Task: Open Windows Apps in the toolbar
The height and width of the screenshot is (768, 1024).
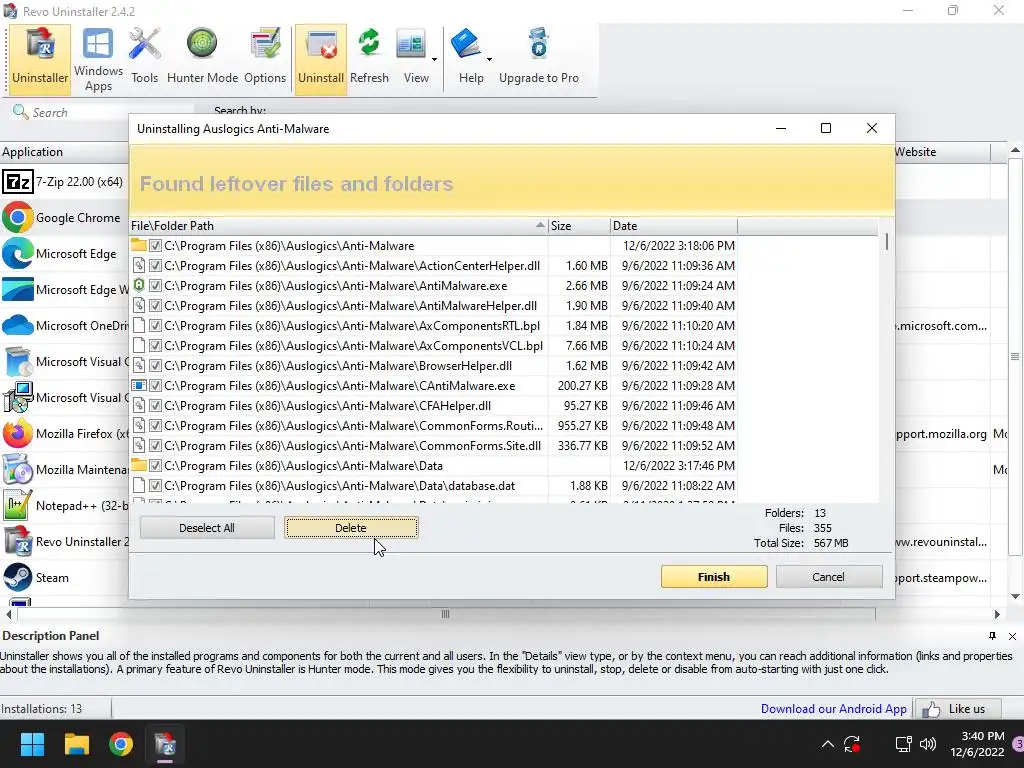Action: click(x=98, y=59)
